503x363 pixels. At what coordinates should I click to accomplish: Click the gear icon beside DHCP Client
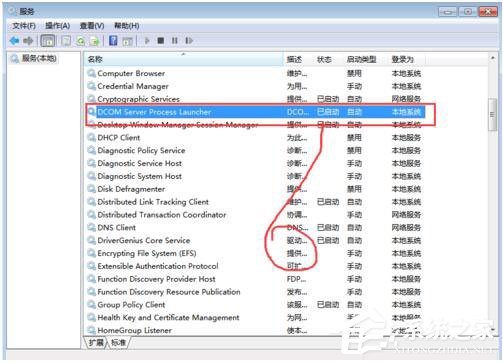(x=91, y=137)
